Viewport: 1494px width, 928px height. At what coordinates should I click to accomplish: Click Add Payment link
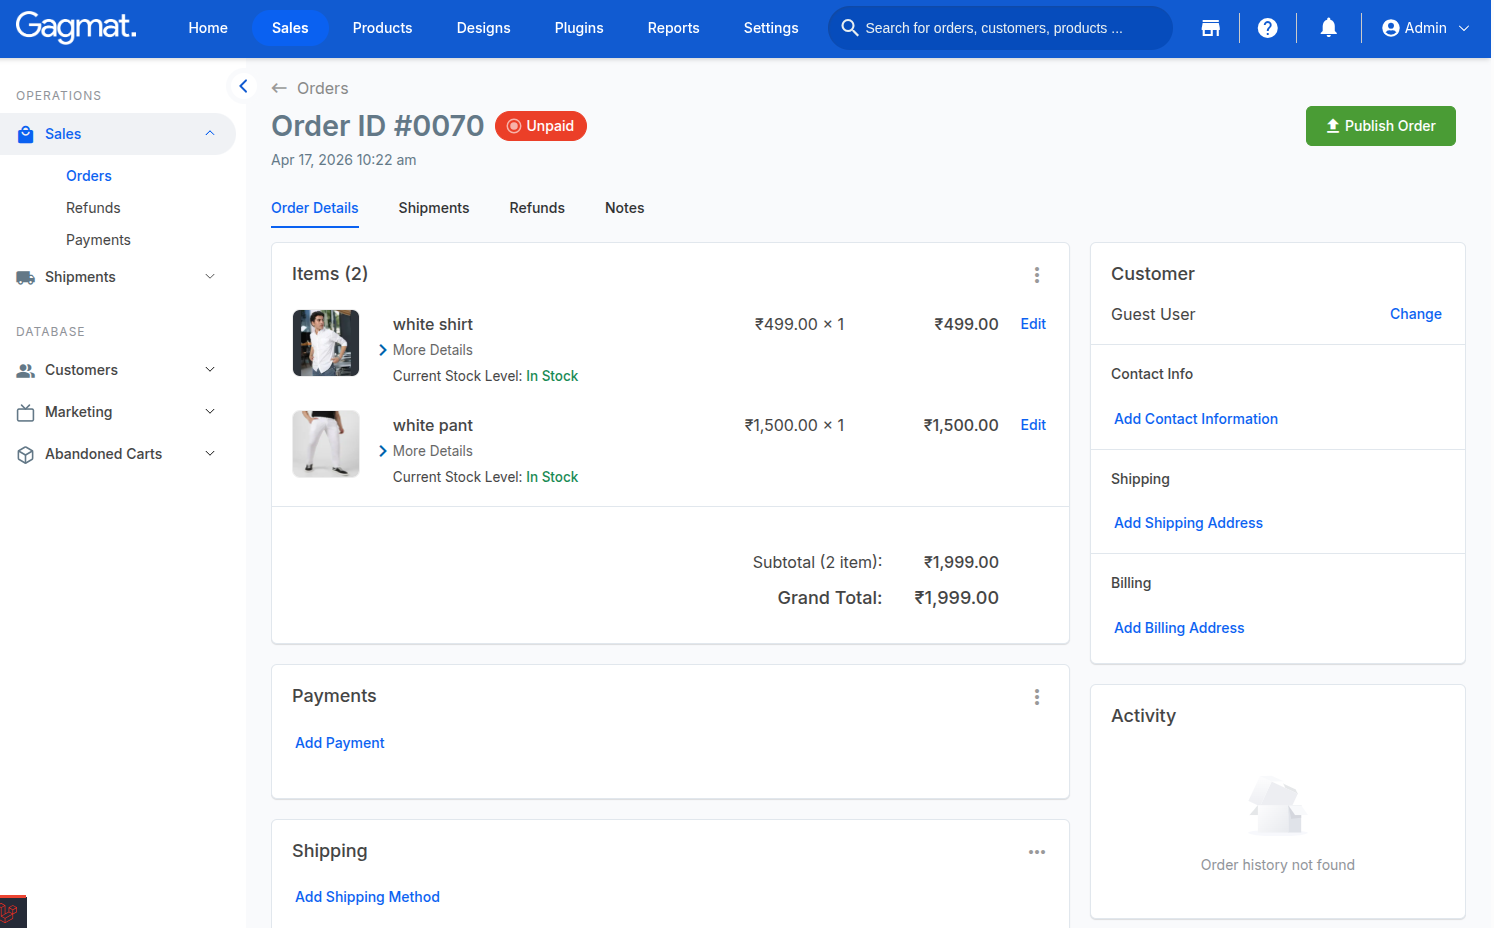[340, 743]
